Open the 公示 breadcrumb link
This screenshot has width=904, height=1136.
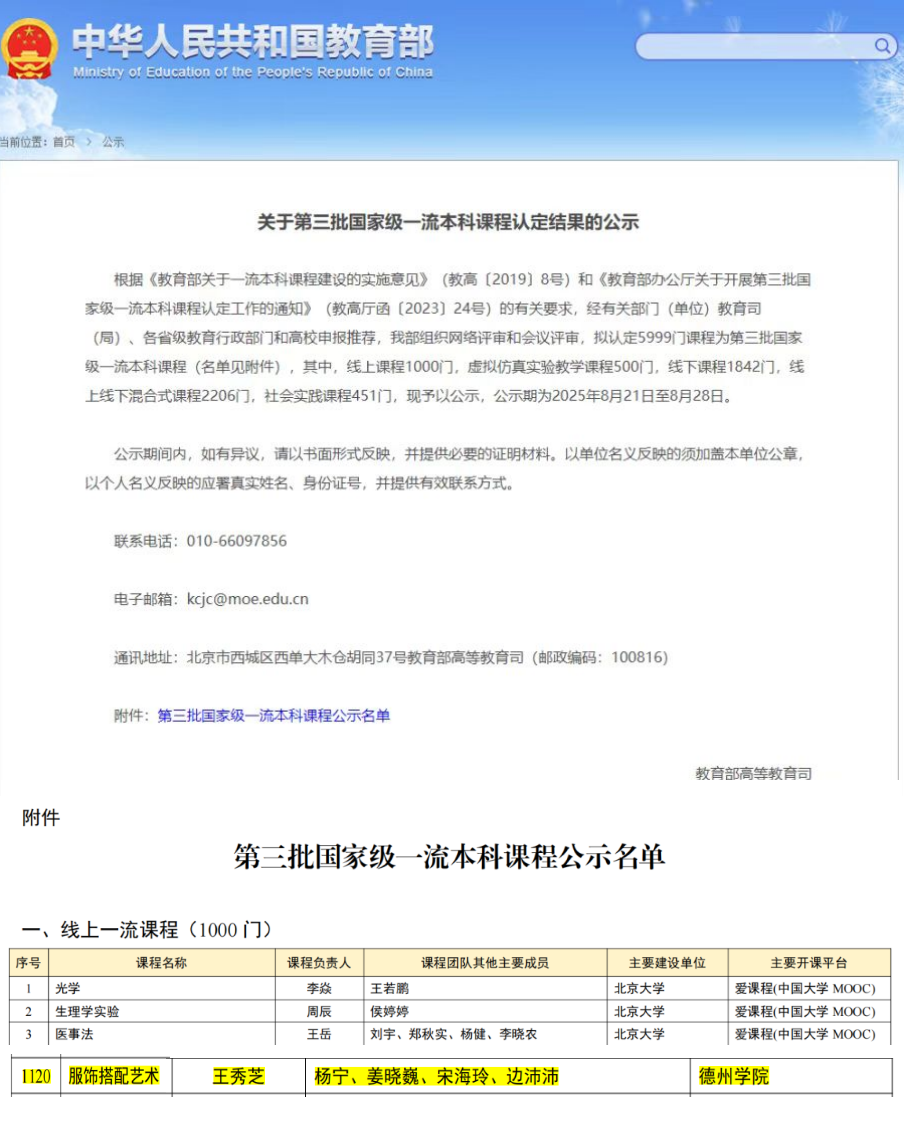(x=113, y=142)
